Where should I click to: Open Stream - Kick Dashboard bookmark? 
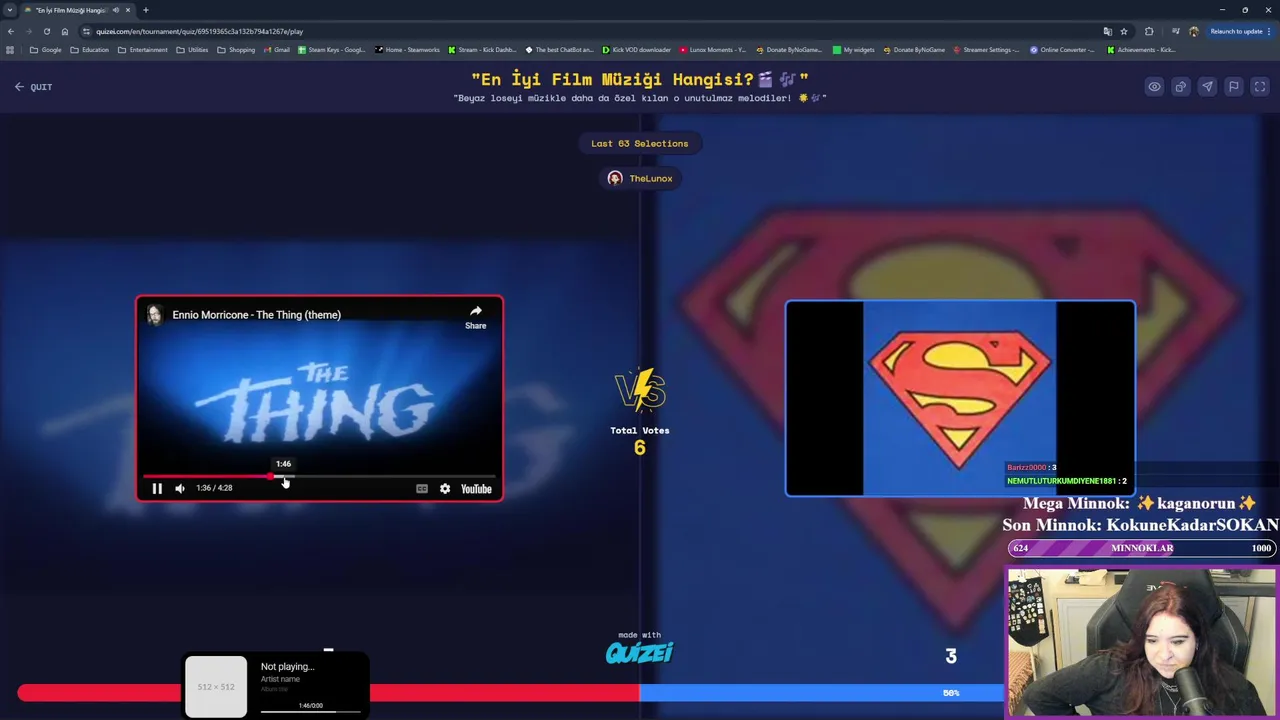click(x=482, y=50)
